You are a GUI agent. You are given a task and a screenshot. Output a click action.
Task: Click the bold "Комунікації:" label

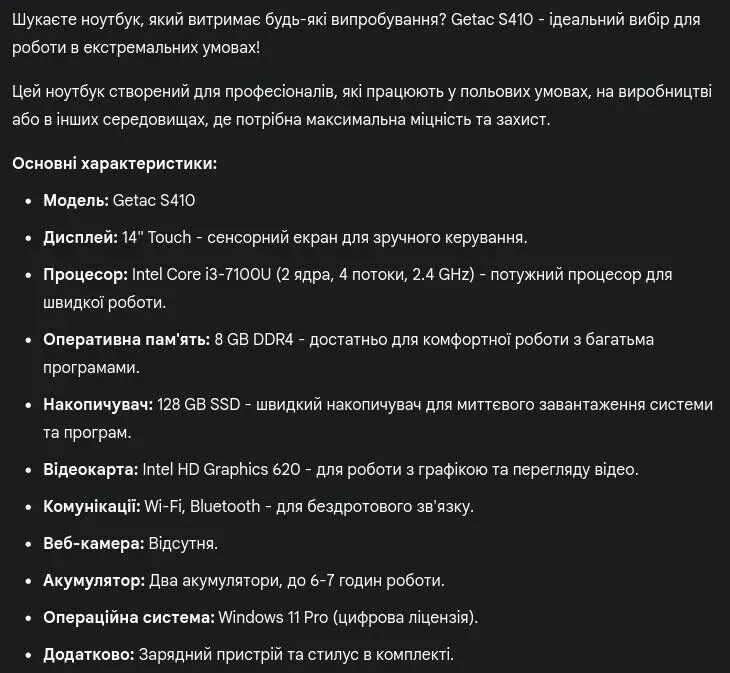(91, 506)
